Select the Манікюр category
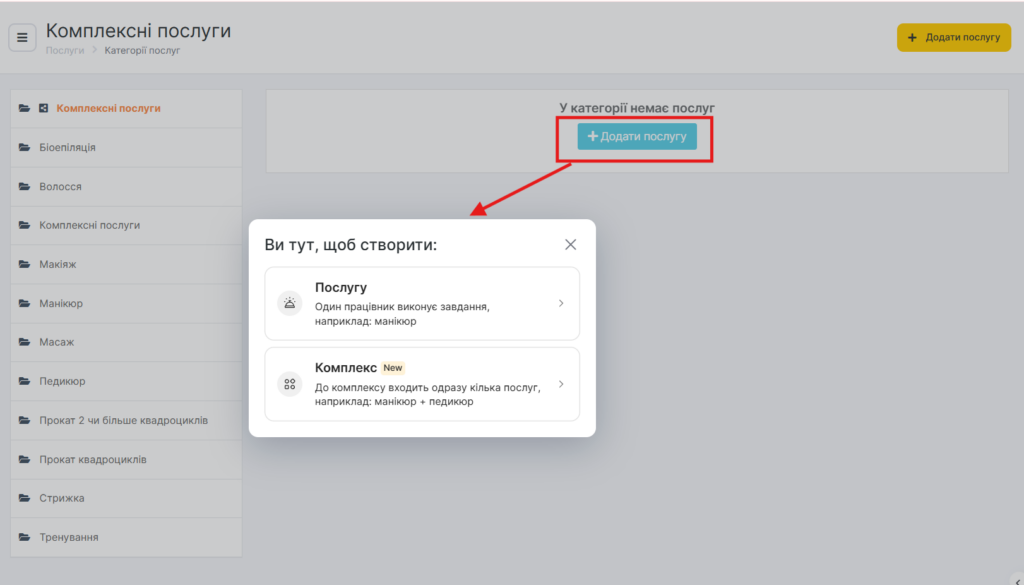 tap(61, 304)
